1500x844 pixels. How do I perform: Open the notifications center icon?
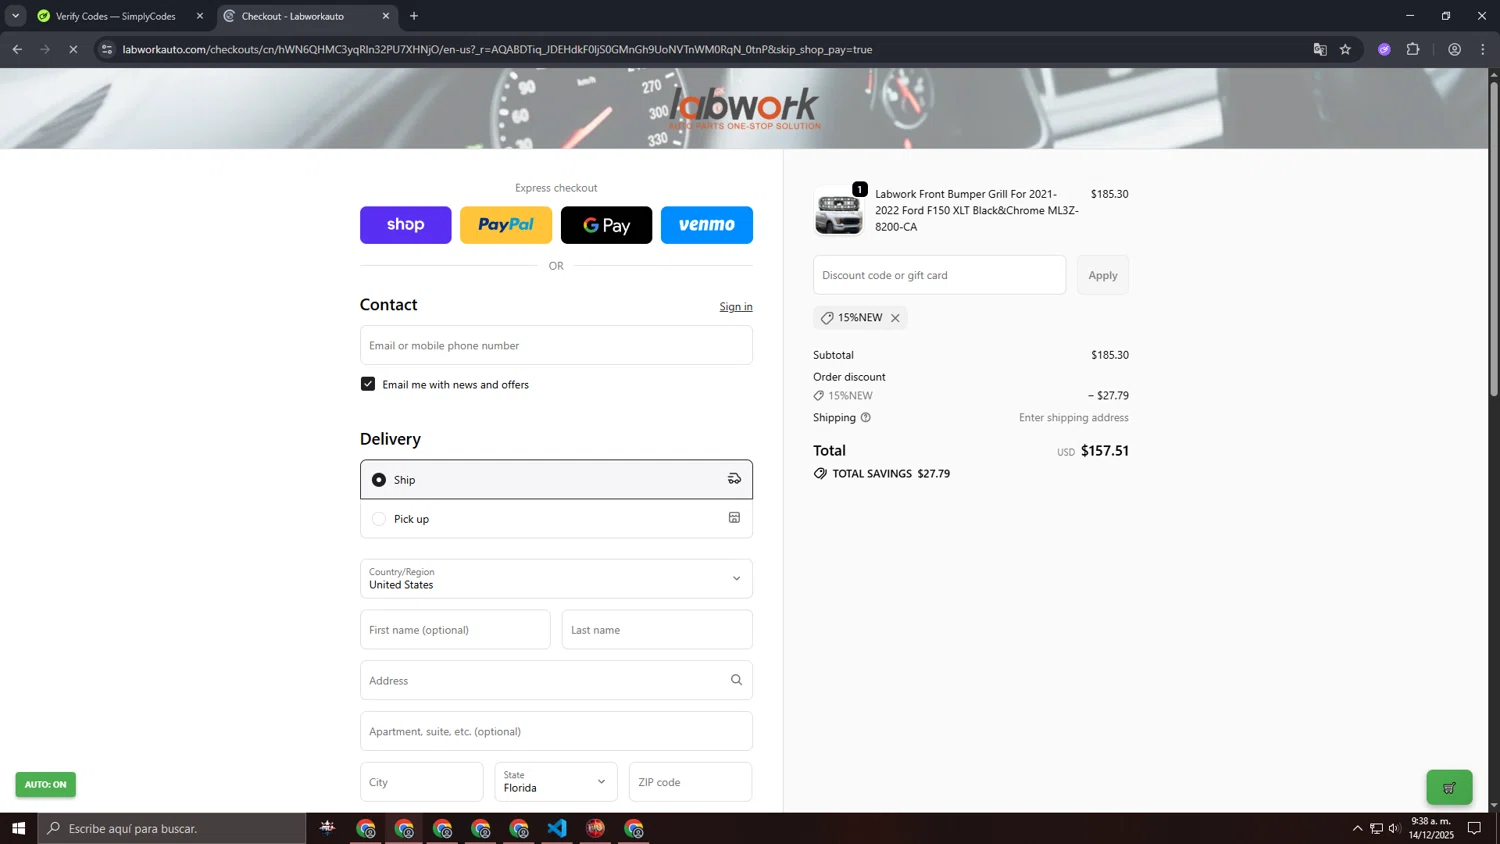coord(1474,828)
